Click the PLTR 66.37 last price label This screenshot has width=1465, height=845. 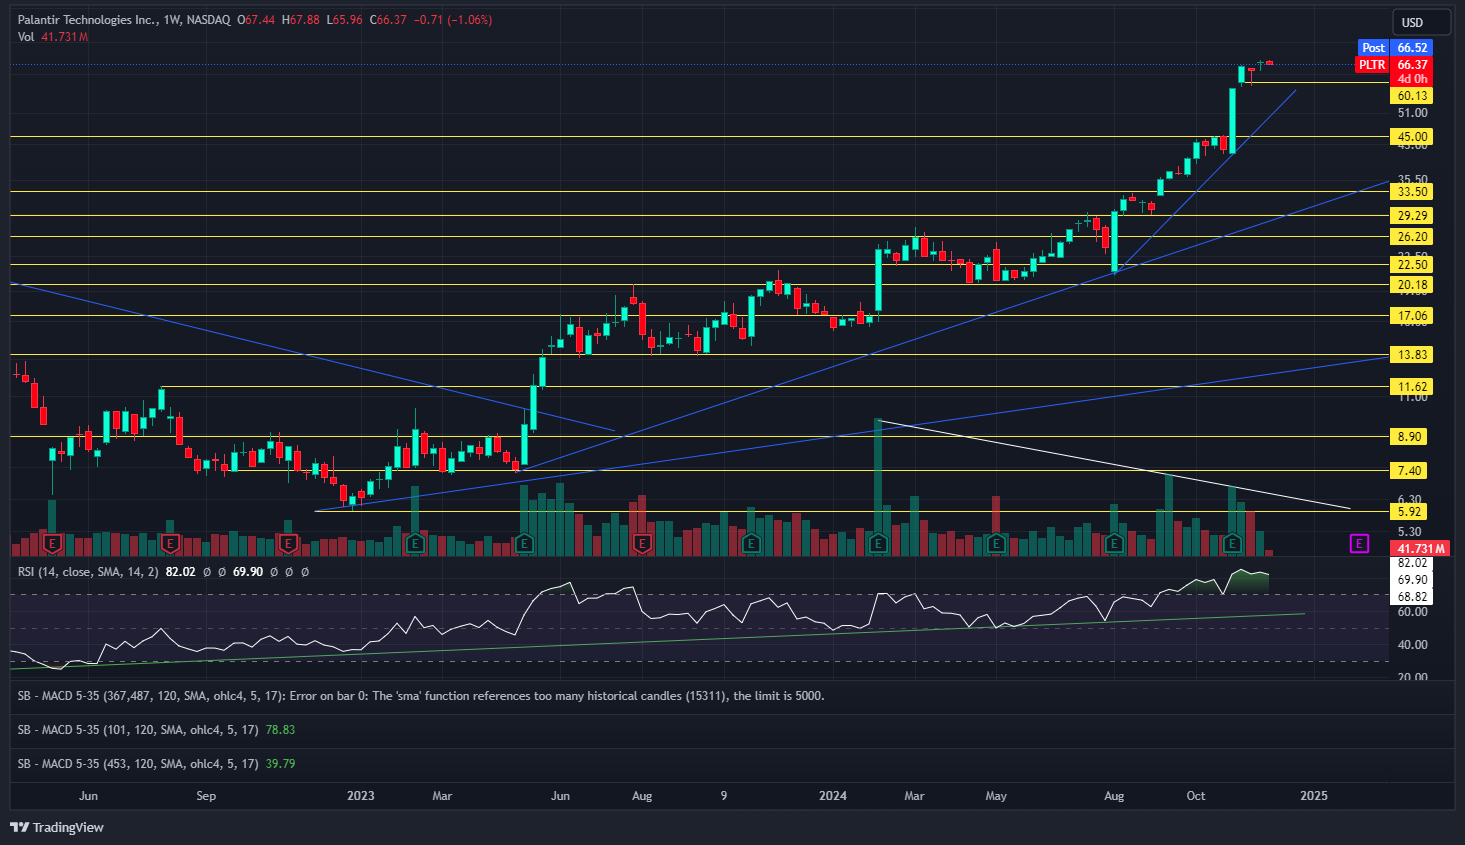pyautogui.click(x=1394, y=65)
